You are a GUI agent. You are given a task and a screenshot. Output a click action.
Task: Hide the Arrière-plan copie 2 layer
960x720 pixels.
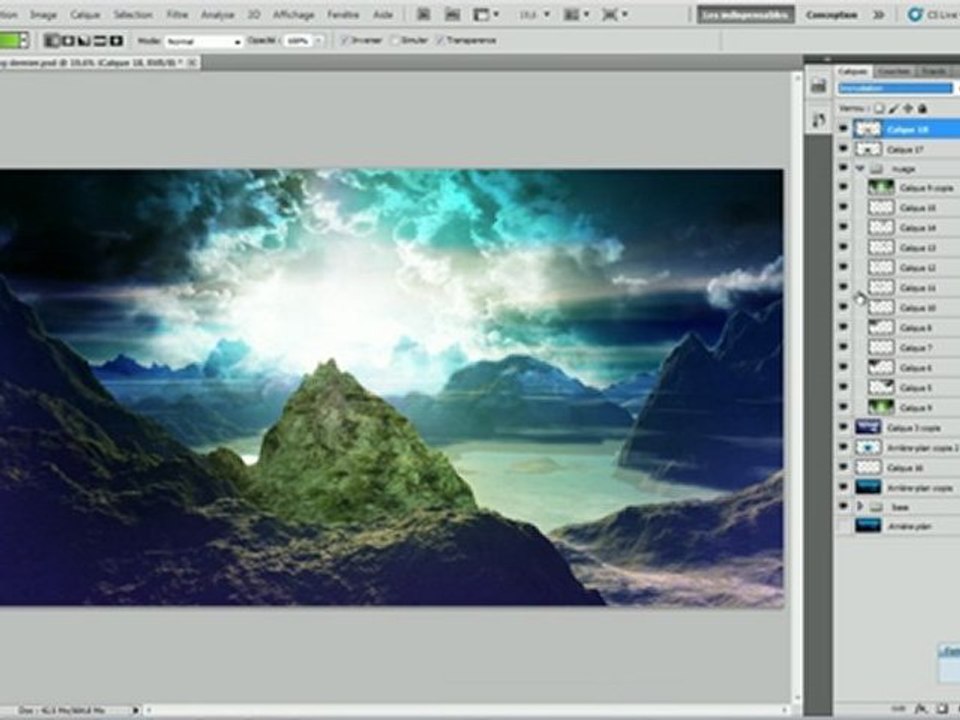tap(843, 448)
